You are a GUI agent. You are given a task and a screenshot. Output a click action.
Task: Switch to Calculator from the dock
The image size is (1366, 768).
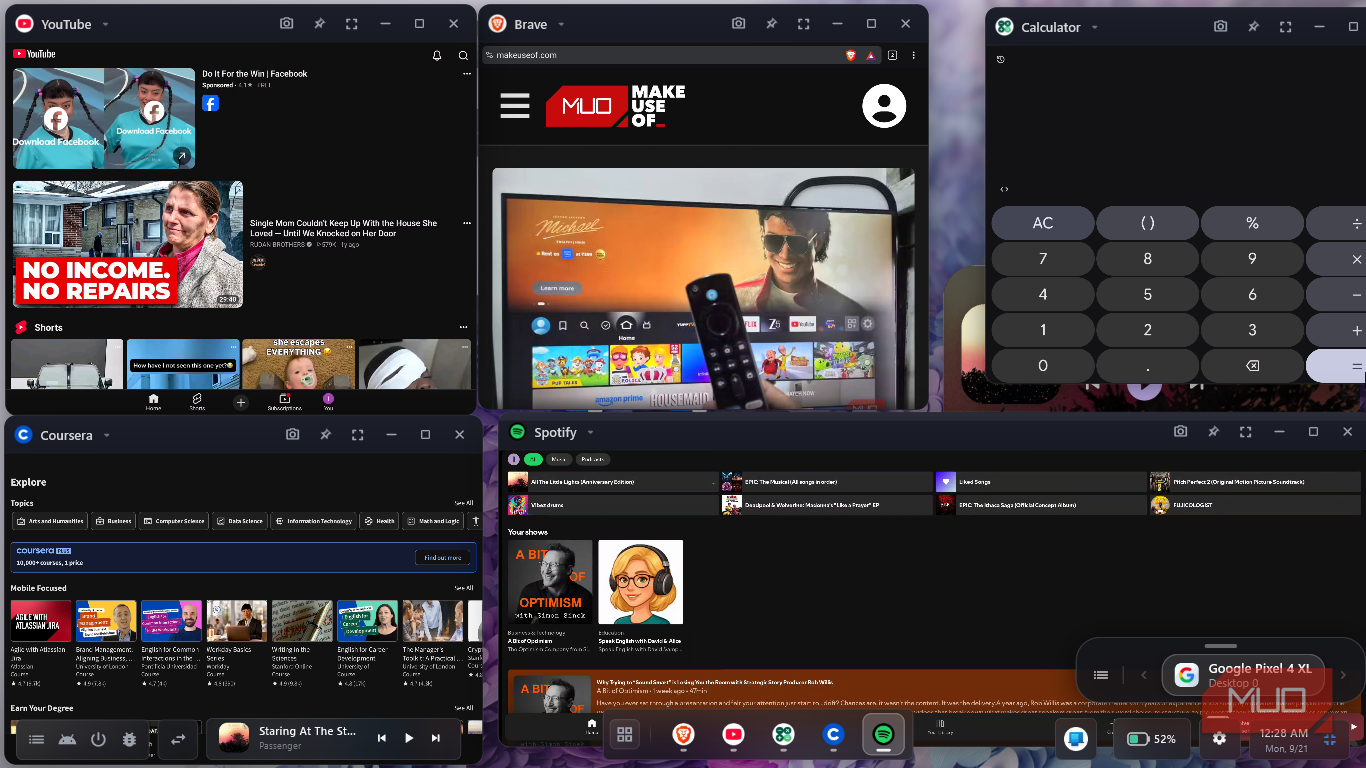pos(783,735)
